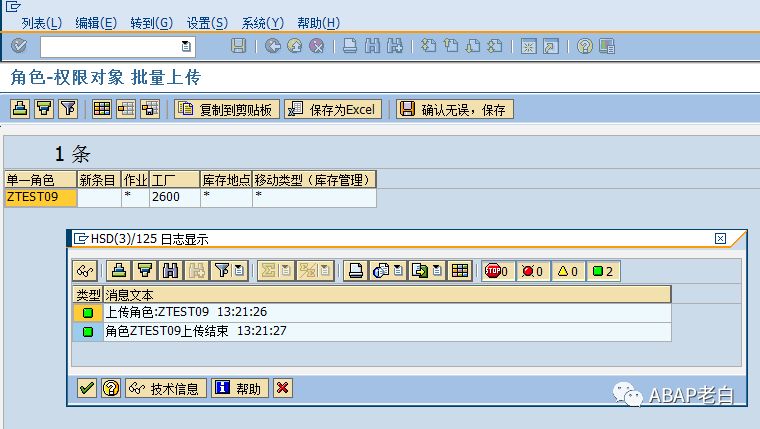Image resolution: width=760 pixels, height=429 pixels.
Task: Open the 编辑(E) menu
Action: tap(96, 23)
